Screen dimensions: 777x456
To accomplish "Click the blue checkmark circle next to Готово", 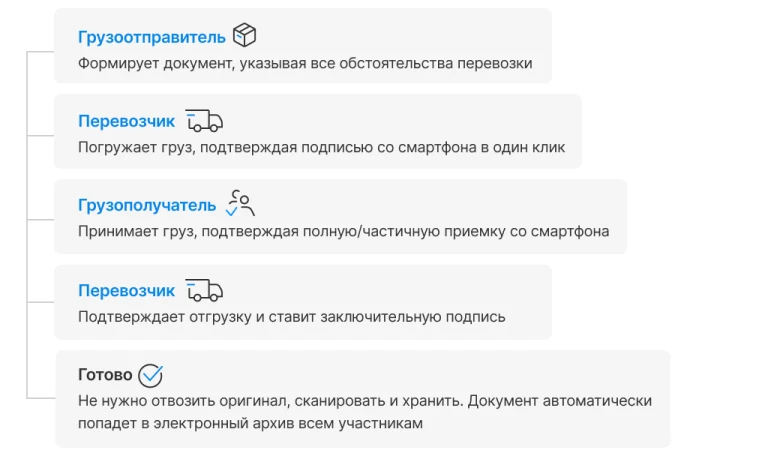I will point(150,375).
